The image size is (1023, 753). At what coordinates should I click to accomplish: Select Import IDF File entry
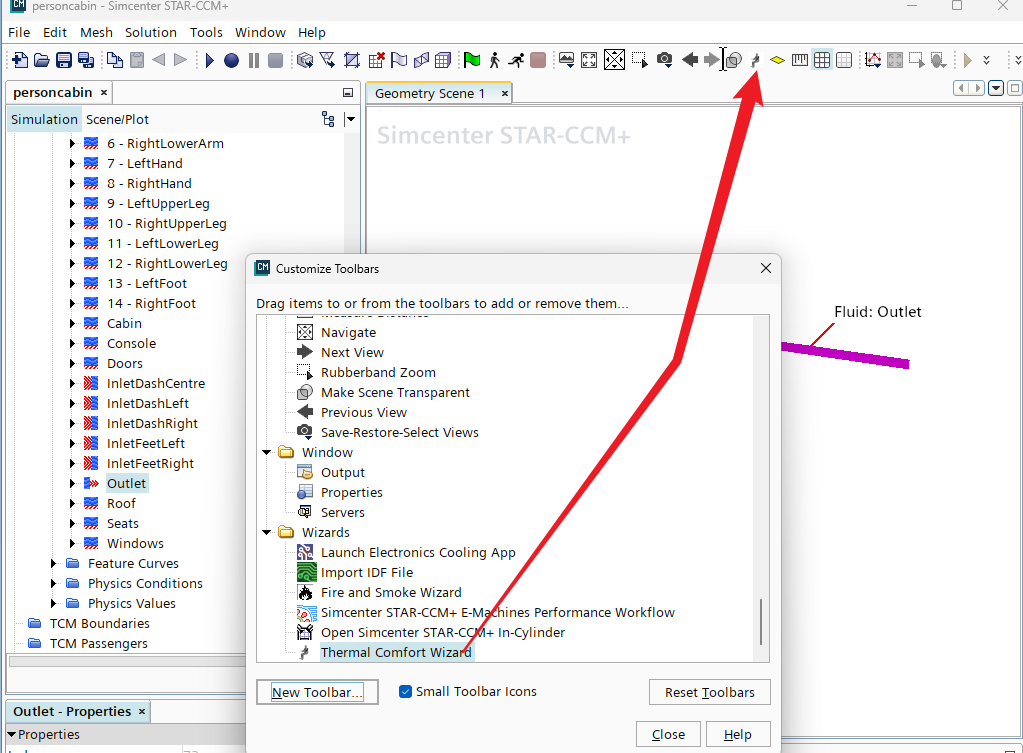tap(367, 572)
